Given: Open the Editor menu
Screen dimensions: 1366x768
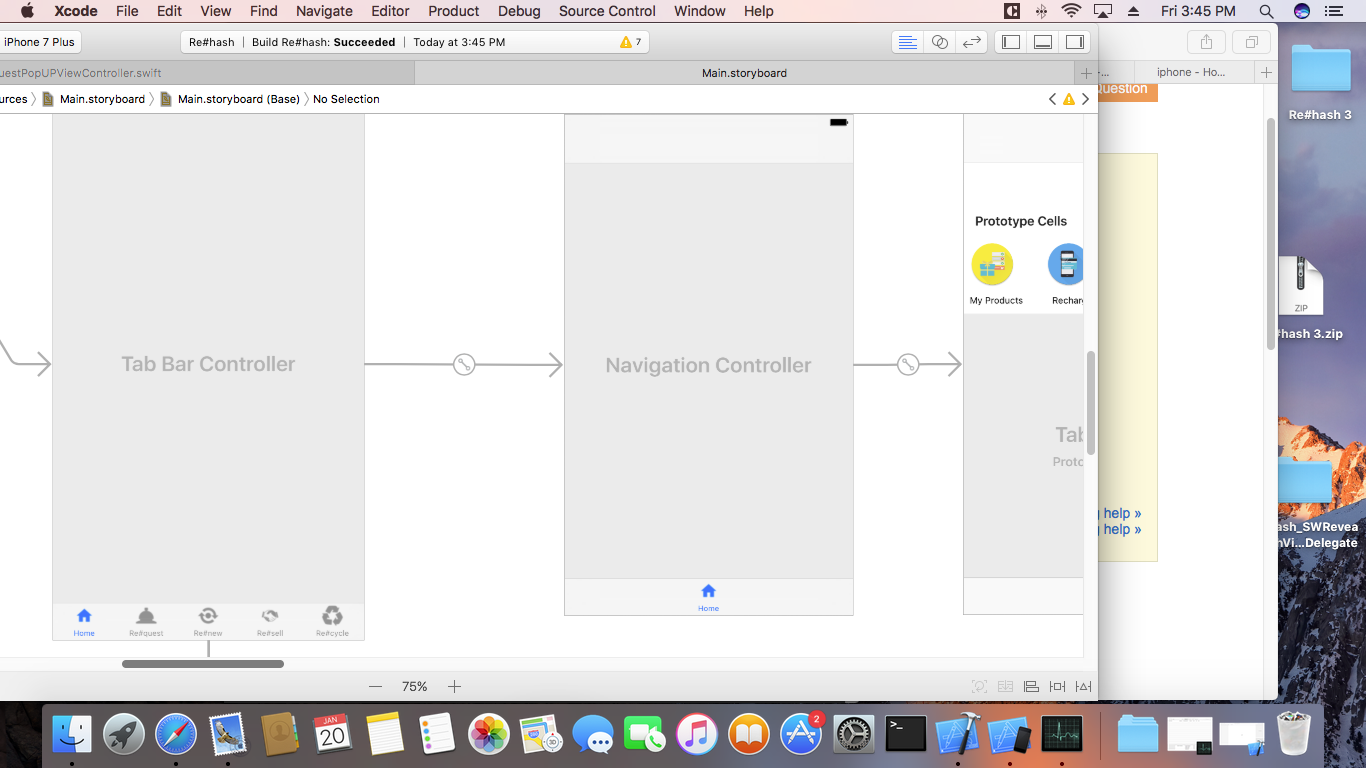Looking at the screenshot, I should (390, 11).
